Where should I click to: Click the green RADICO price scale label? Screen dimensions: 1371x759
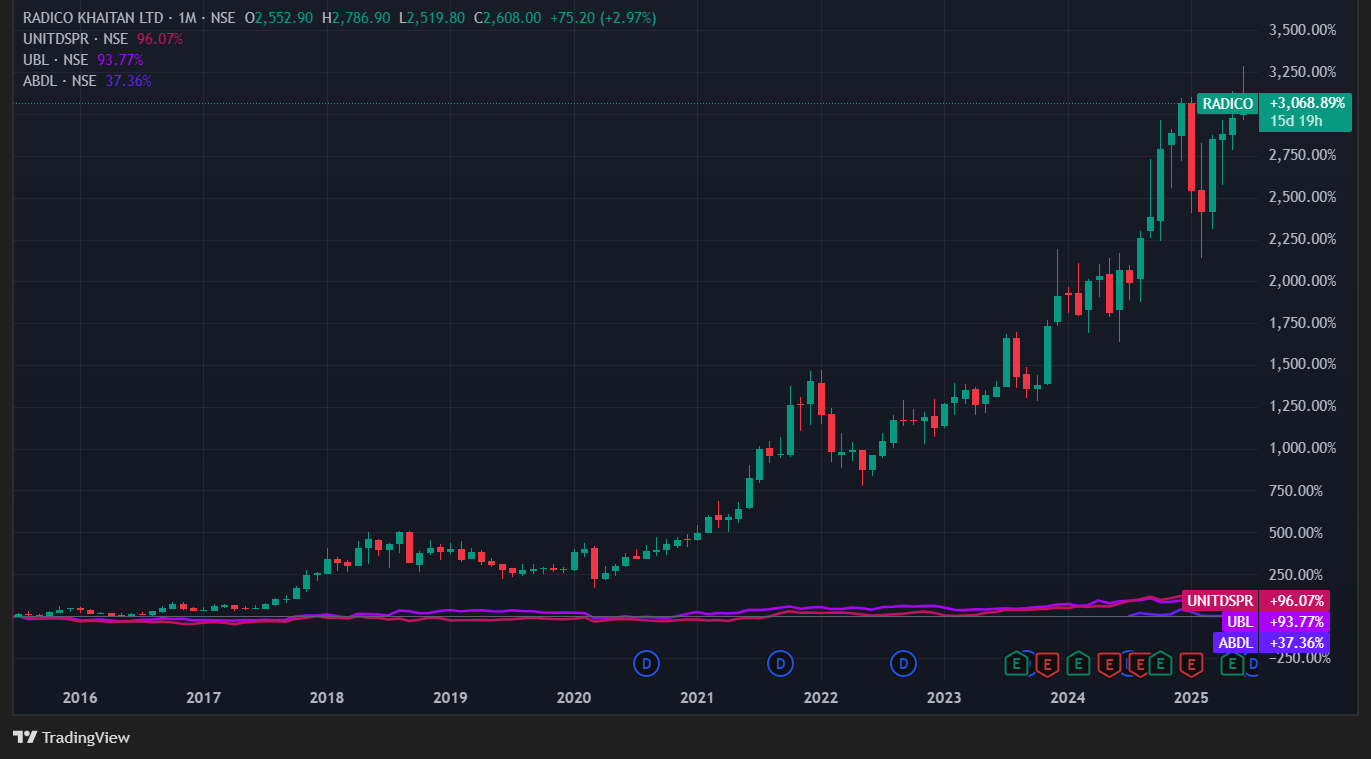(1227, 103)
